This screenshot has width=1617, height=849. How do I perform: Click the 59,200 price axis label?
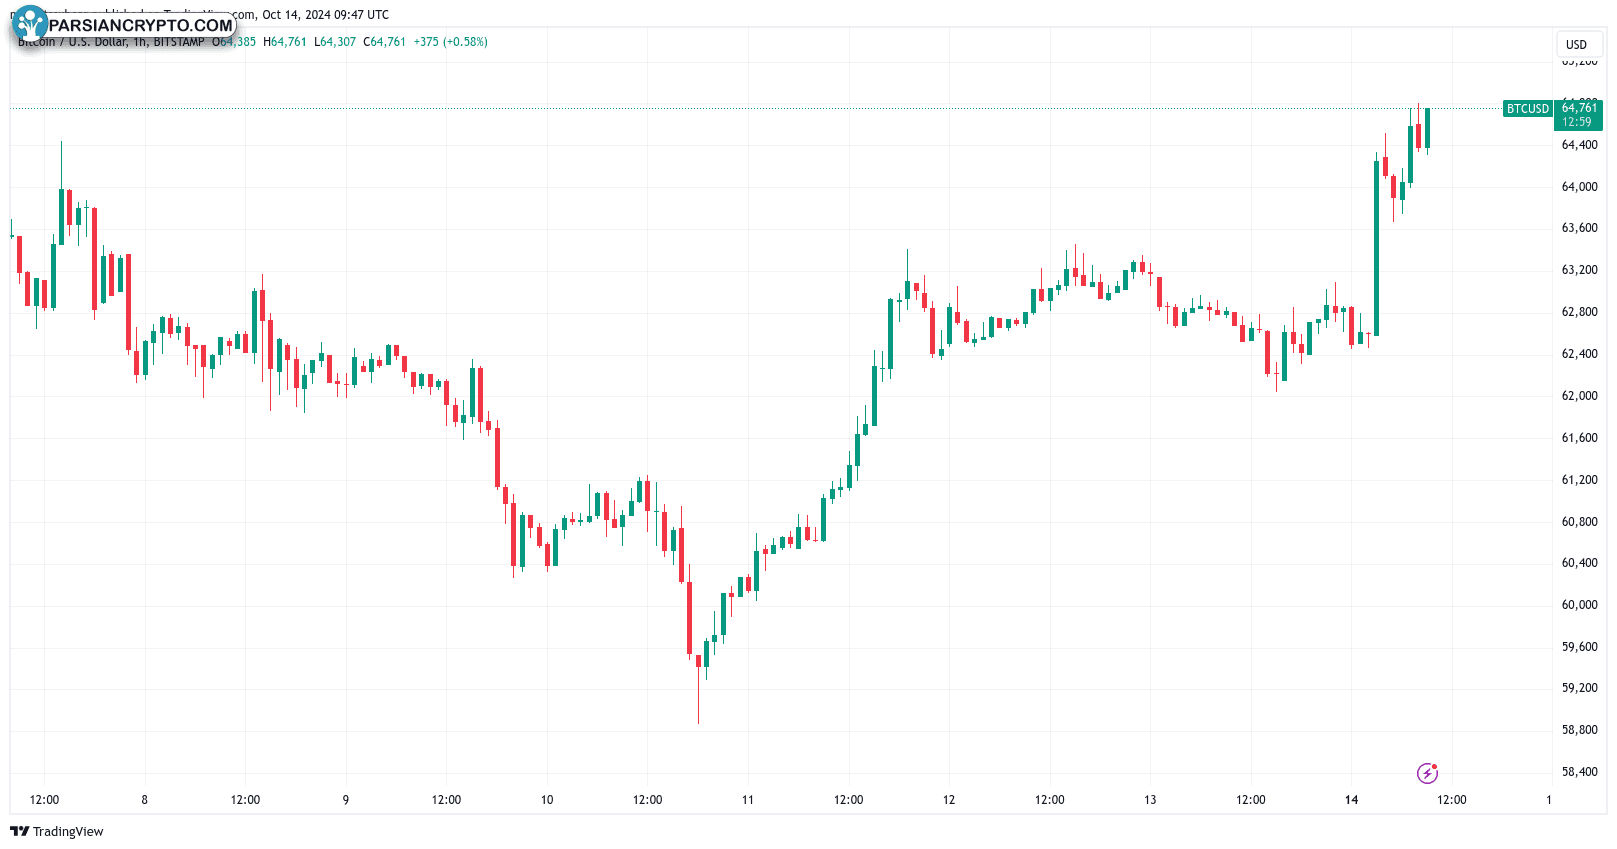[x=1579, y=688]
